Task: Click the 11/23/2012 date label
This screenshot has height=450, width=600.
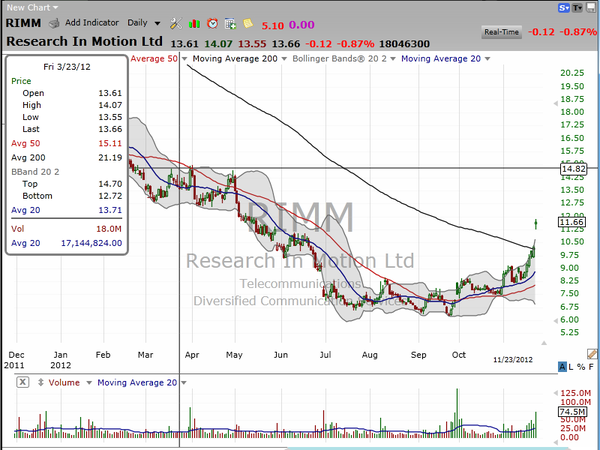Action: pos(513,360)
